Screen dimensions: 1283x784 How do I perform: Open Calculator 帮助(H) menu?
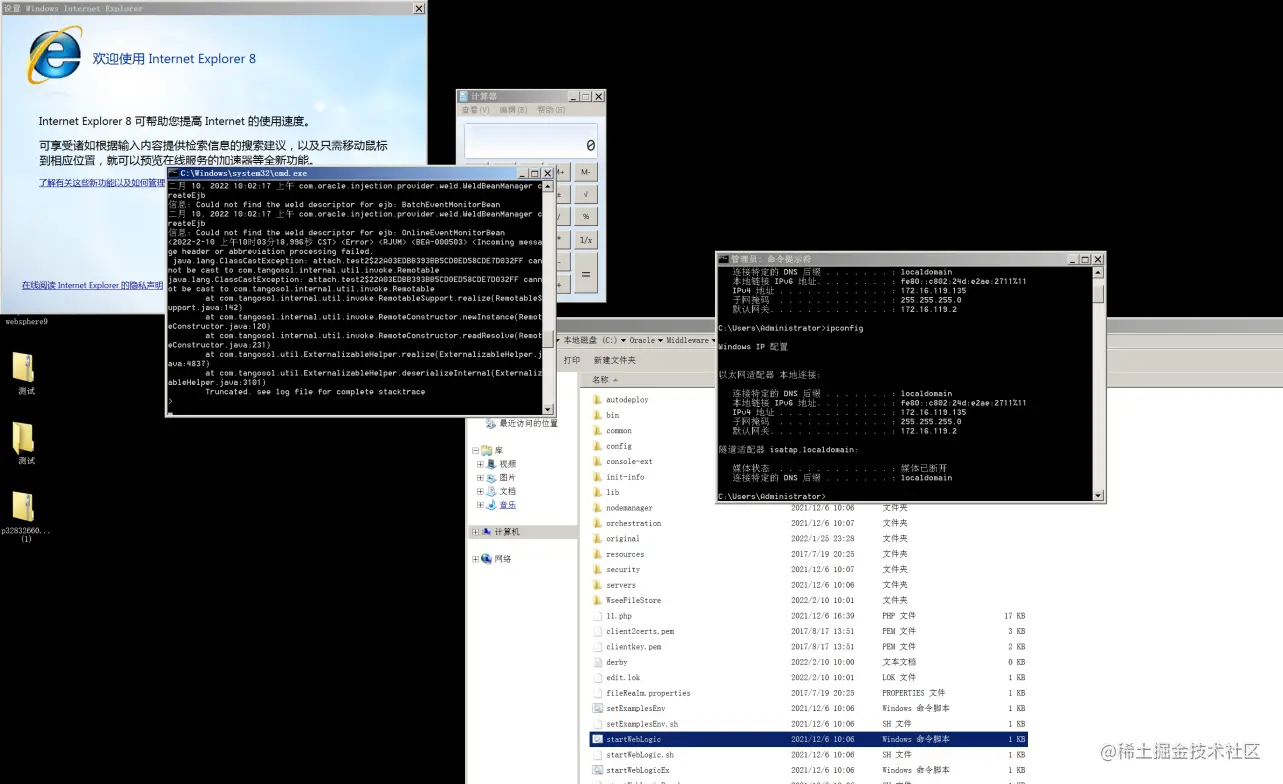click(x=551, y=110)
